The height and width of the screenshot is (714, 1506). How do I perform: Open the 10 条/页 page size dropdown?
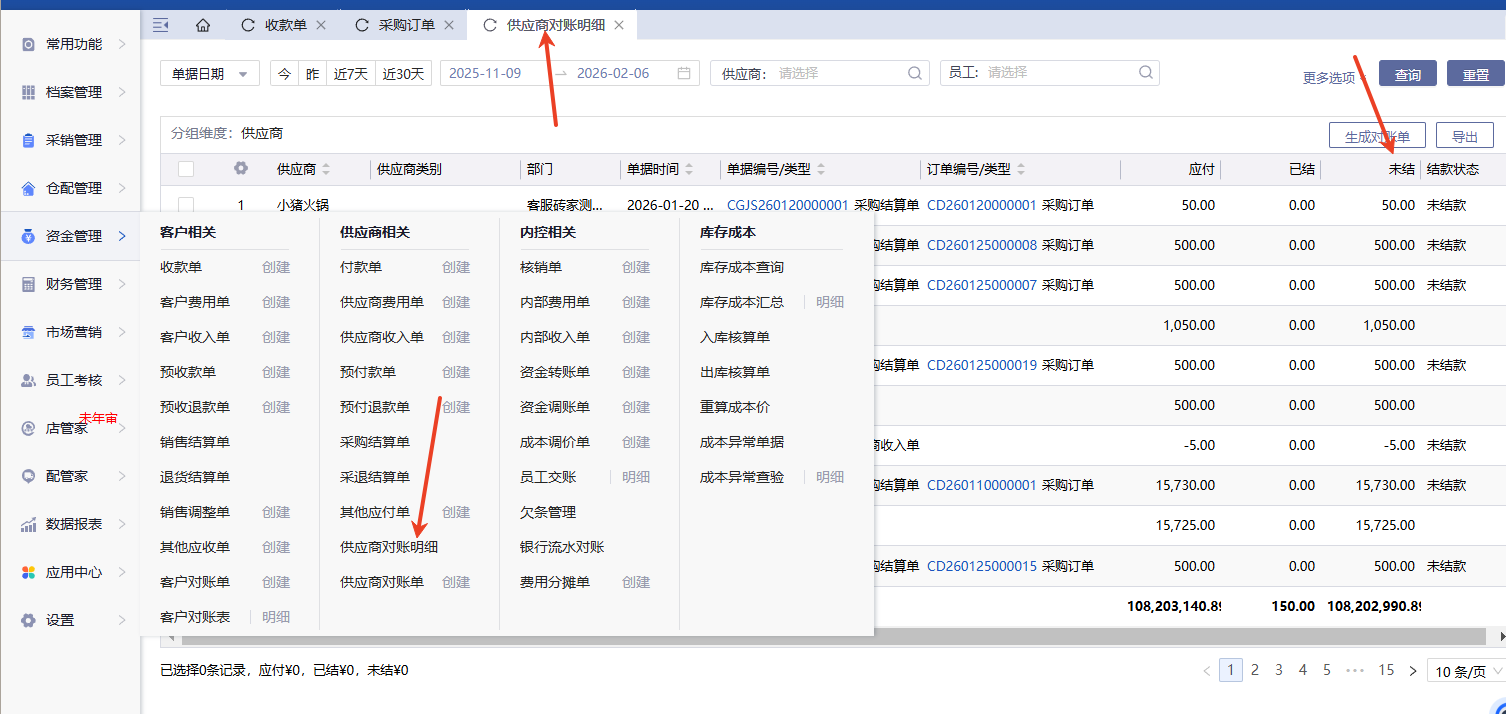[1464, 672]
